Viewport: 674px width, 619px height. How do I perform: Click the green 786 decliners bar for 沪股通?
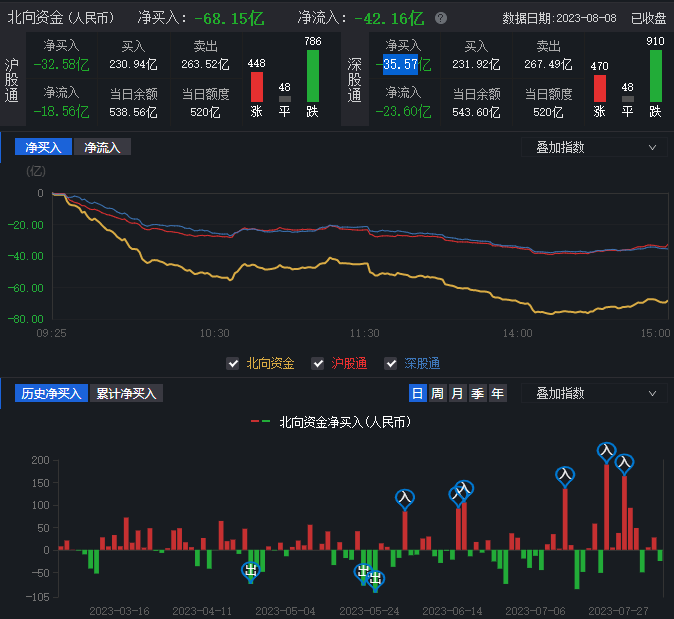point(313,76)
